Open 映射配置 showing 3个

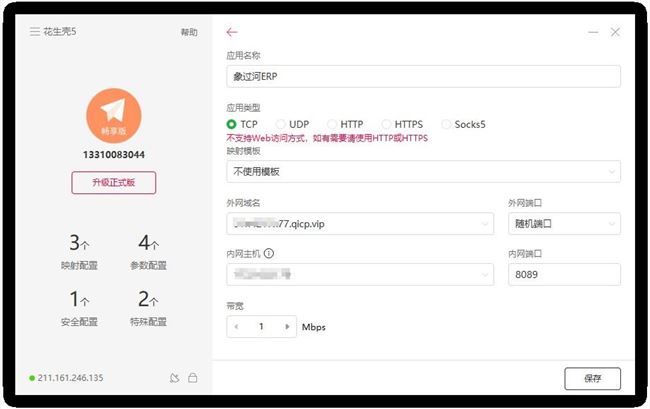[79, 252]
